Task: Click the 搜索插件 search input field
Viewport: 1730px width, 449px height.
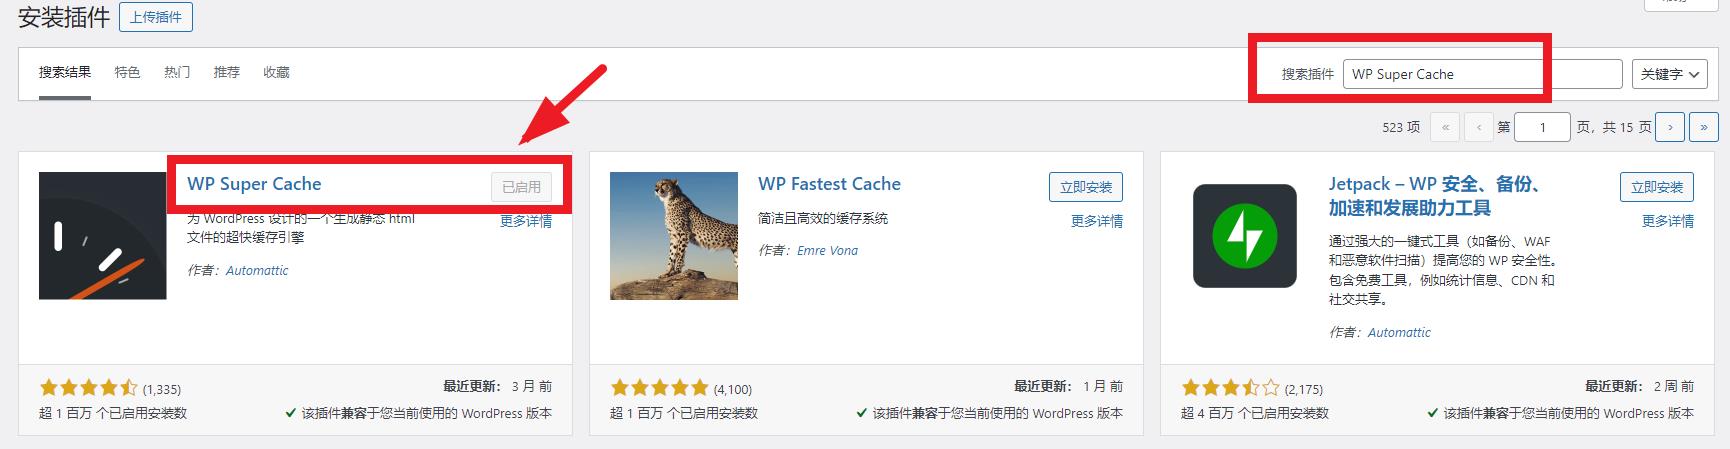Action: [1482, 74]
